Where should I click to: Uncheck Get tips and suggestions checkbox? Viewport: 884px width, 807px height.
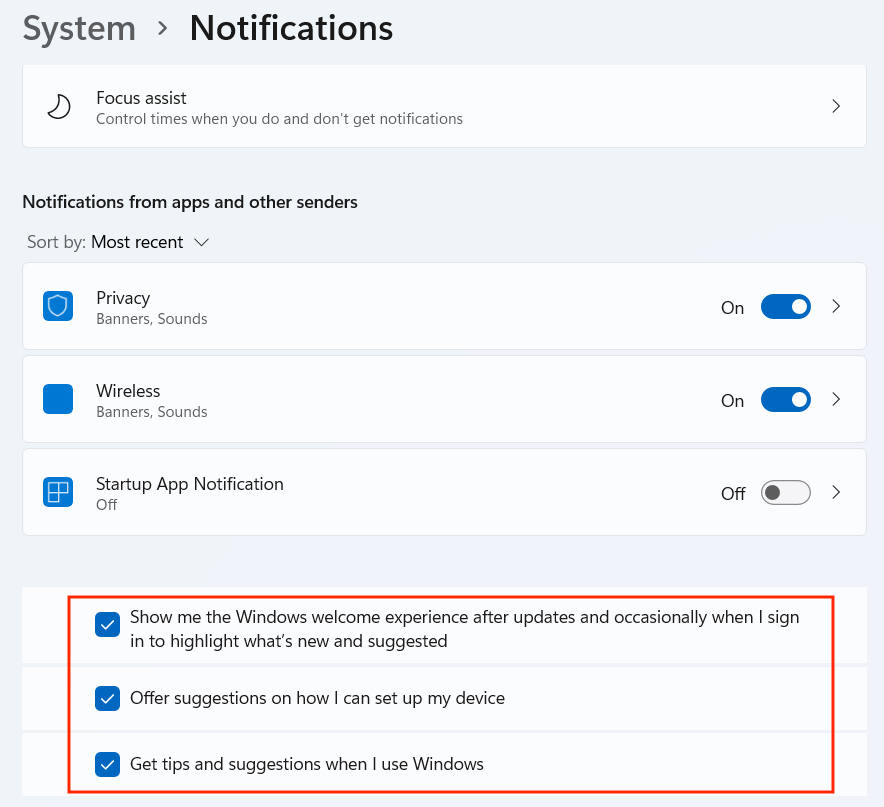[x=107, y=765]
